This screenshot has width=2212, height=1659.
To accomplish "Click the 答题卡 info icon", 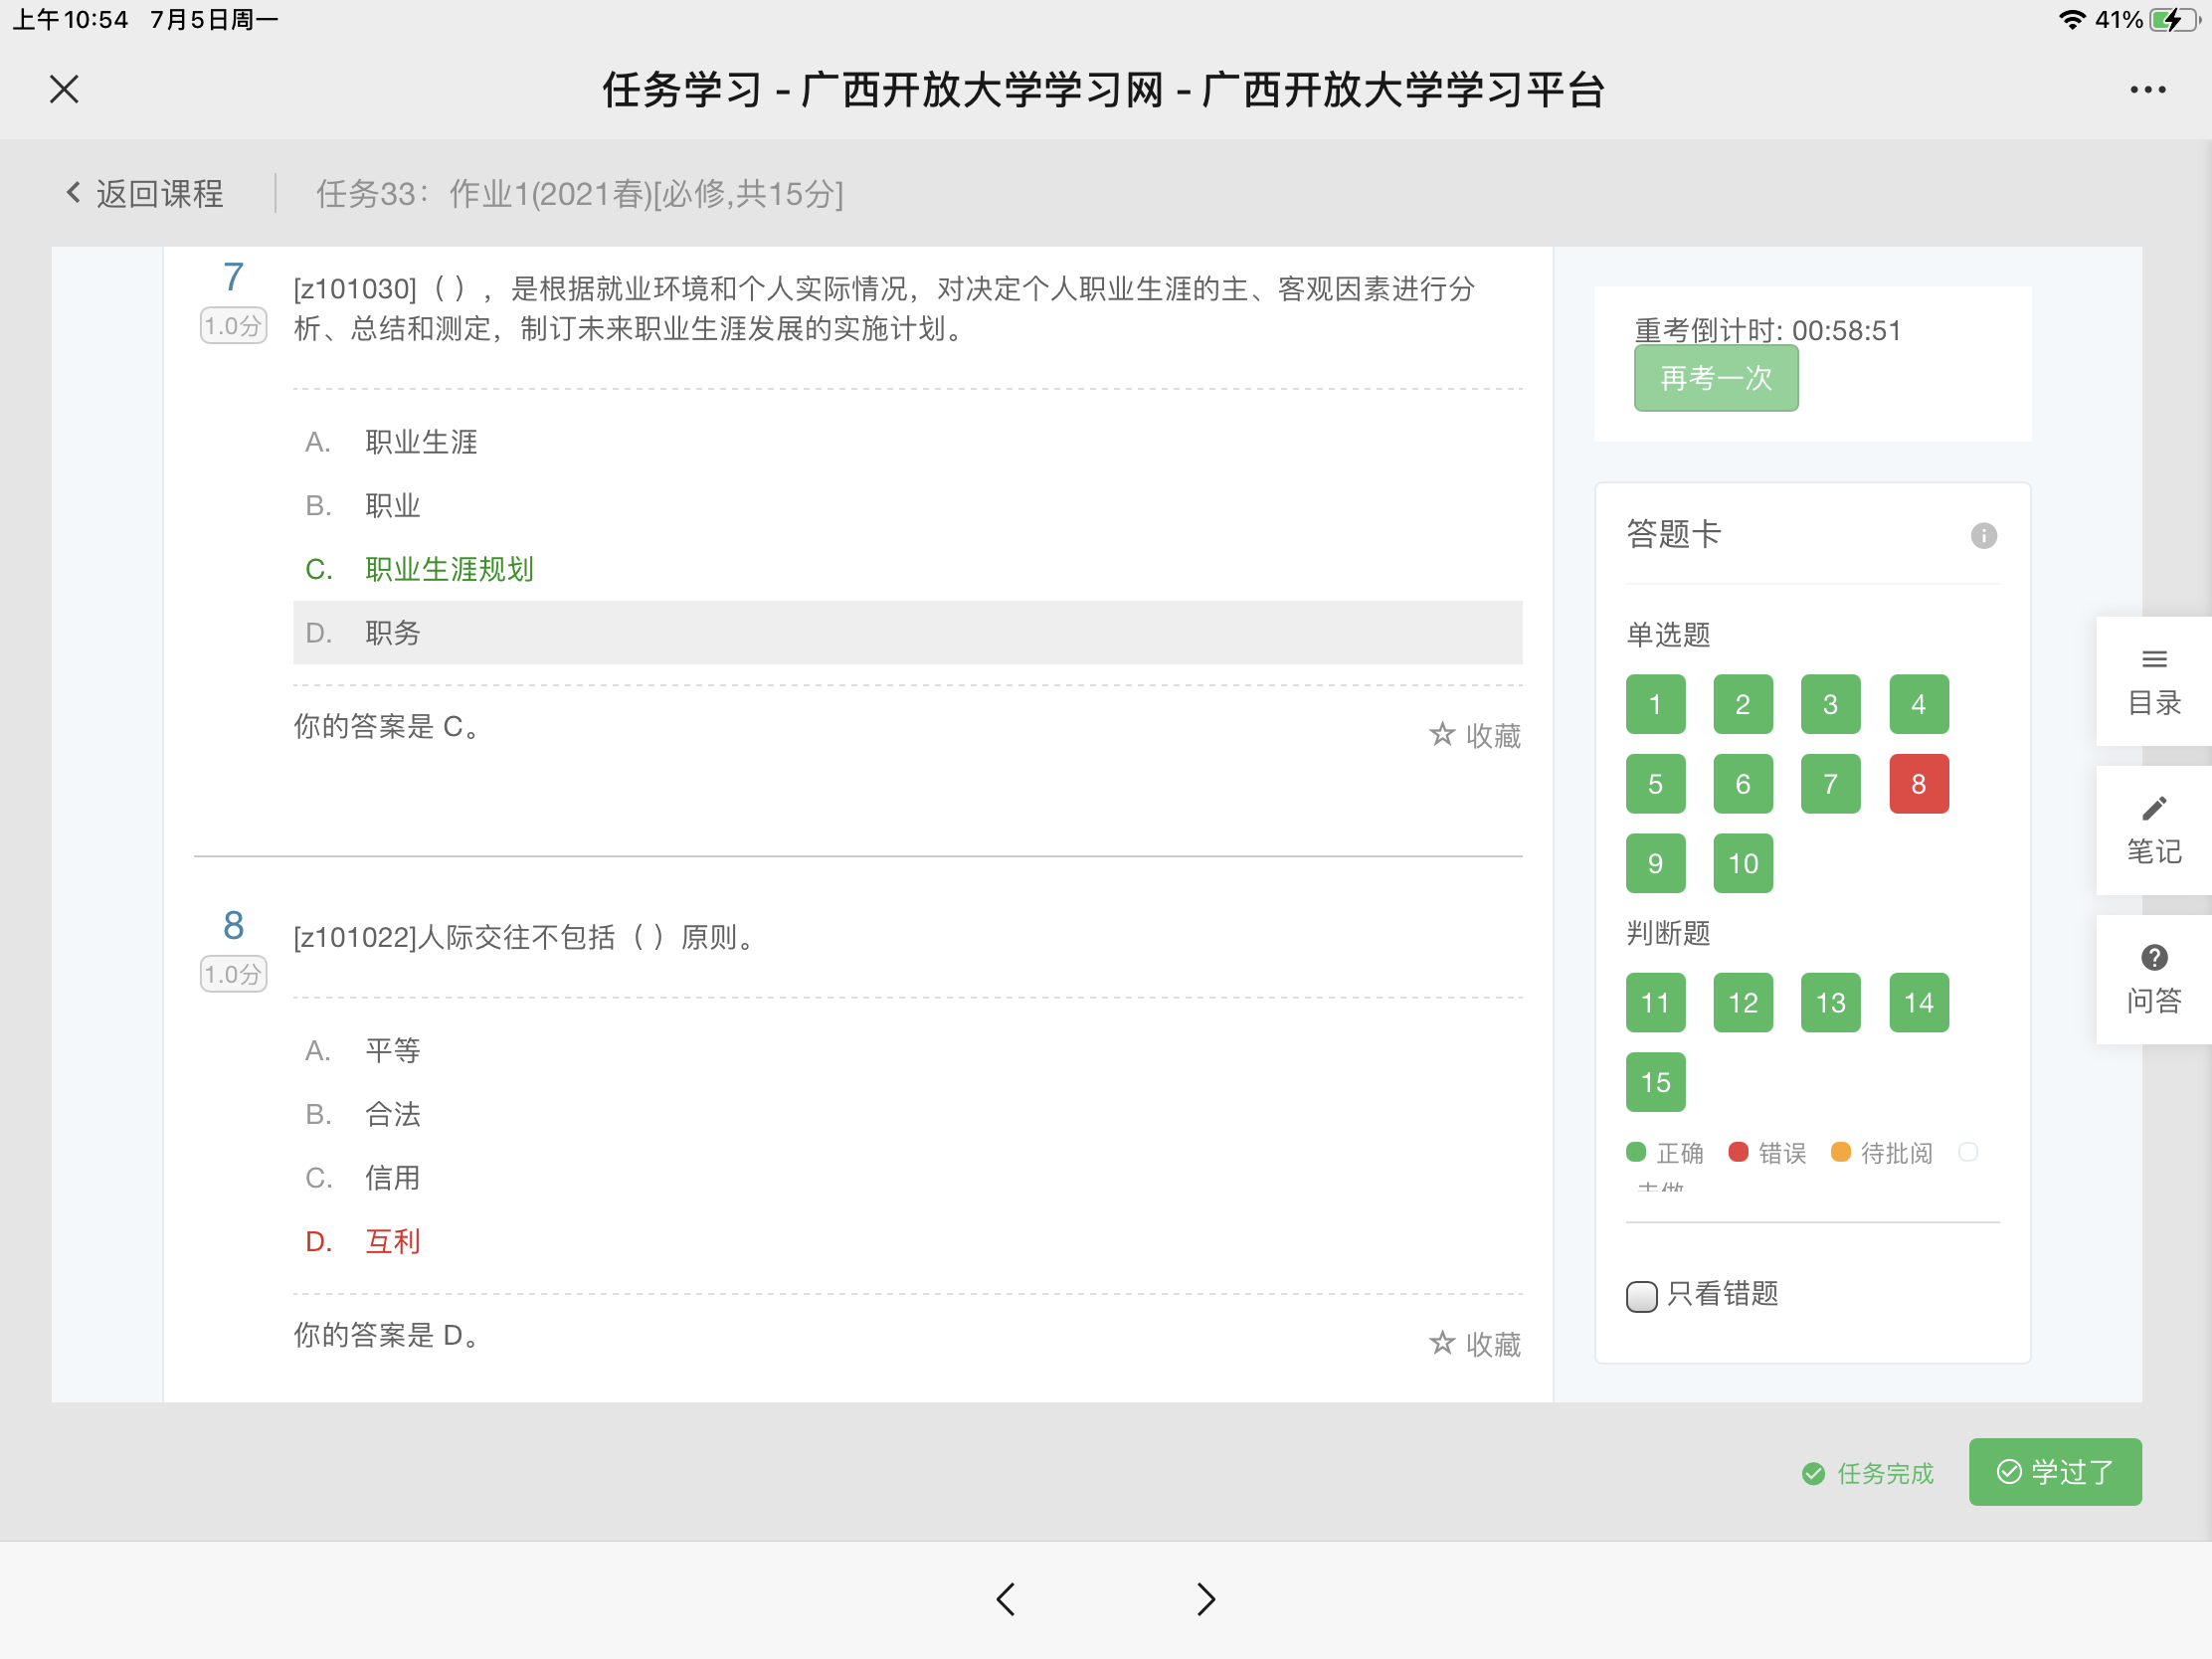I will [1983, 536].
